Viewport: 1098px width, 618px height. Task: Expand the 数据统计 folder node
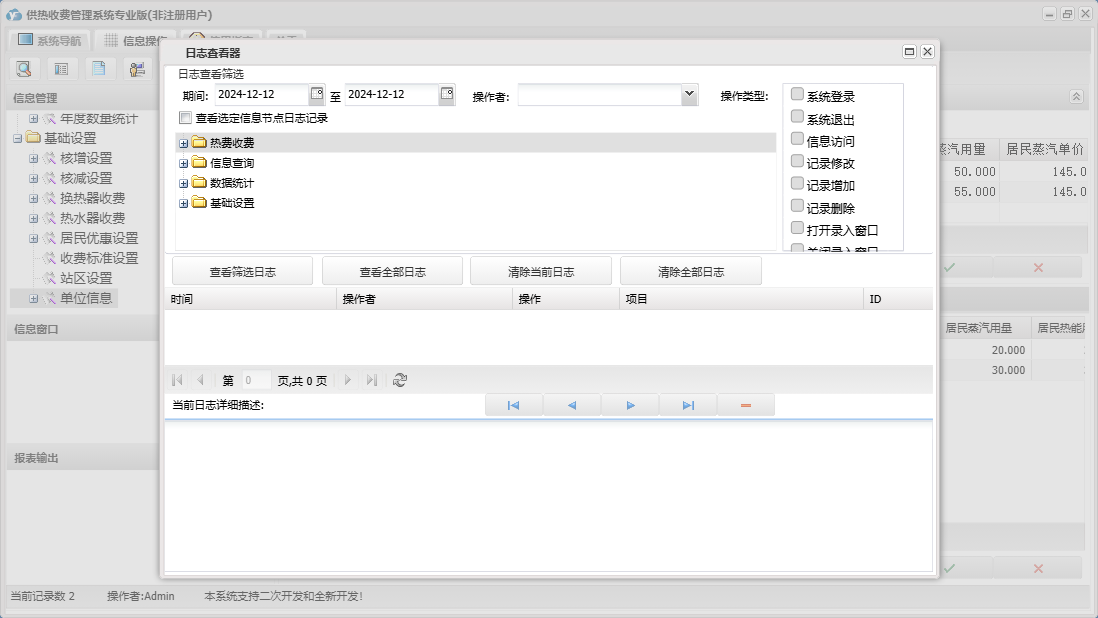183,183
